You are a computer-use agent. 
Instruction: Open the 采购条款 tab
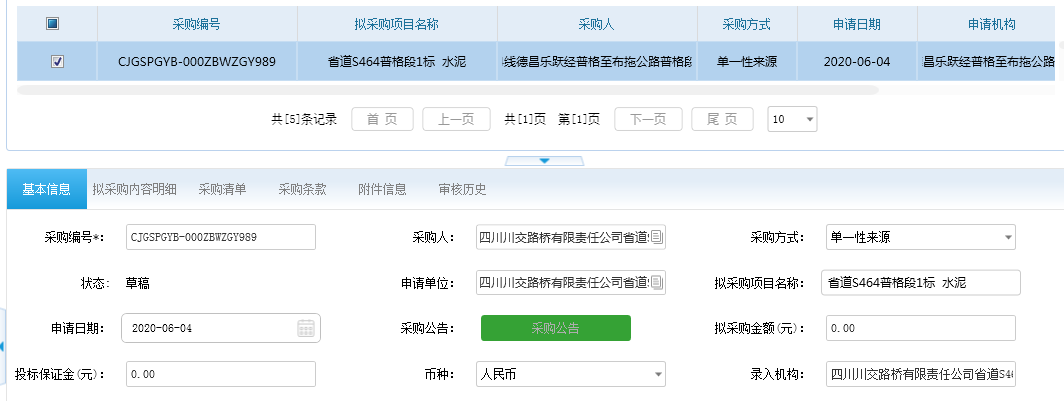coord(302,189)
